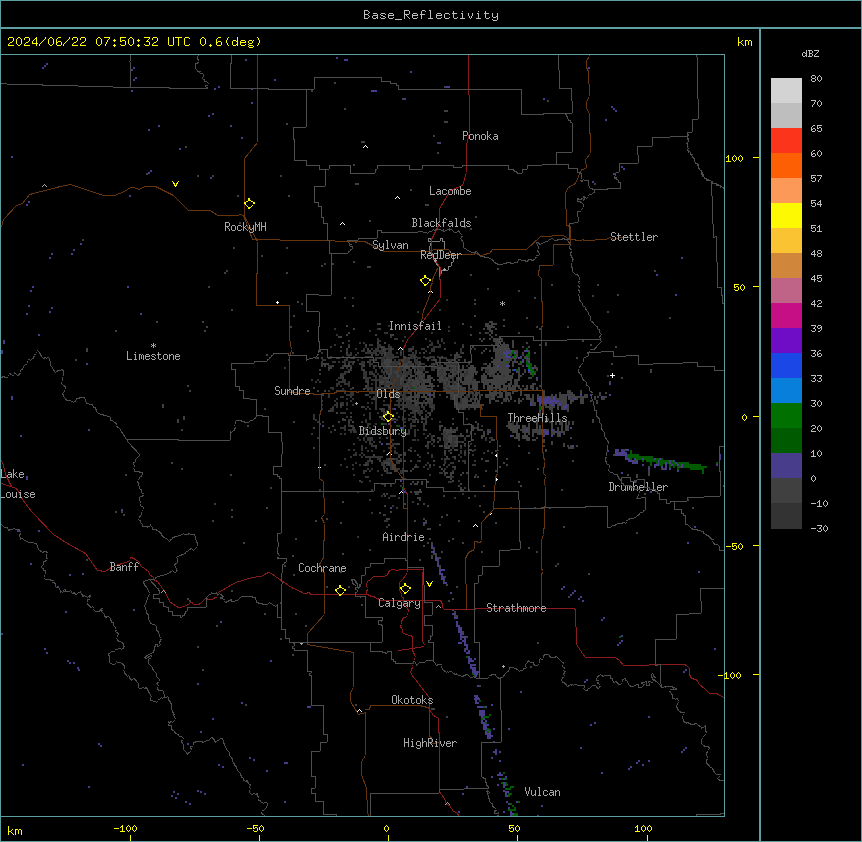Select the orange 57-60 dBZ legend swatch
Image resolution: width=862 pixels, height=842 pixels.
[786, 165]
